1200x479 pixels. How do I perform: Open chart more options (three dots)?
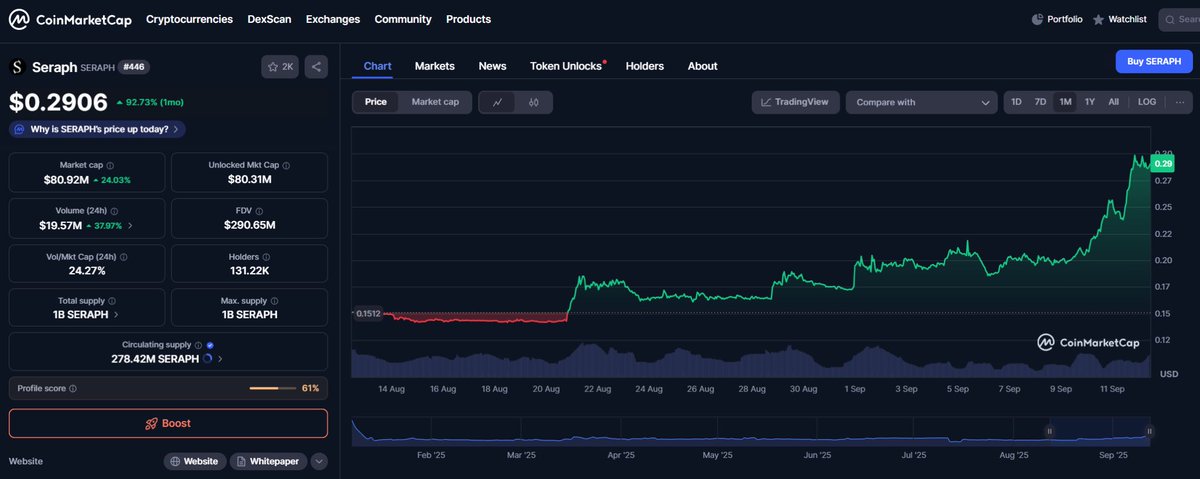coord(1179,102)
